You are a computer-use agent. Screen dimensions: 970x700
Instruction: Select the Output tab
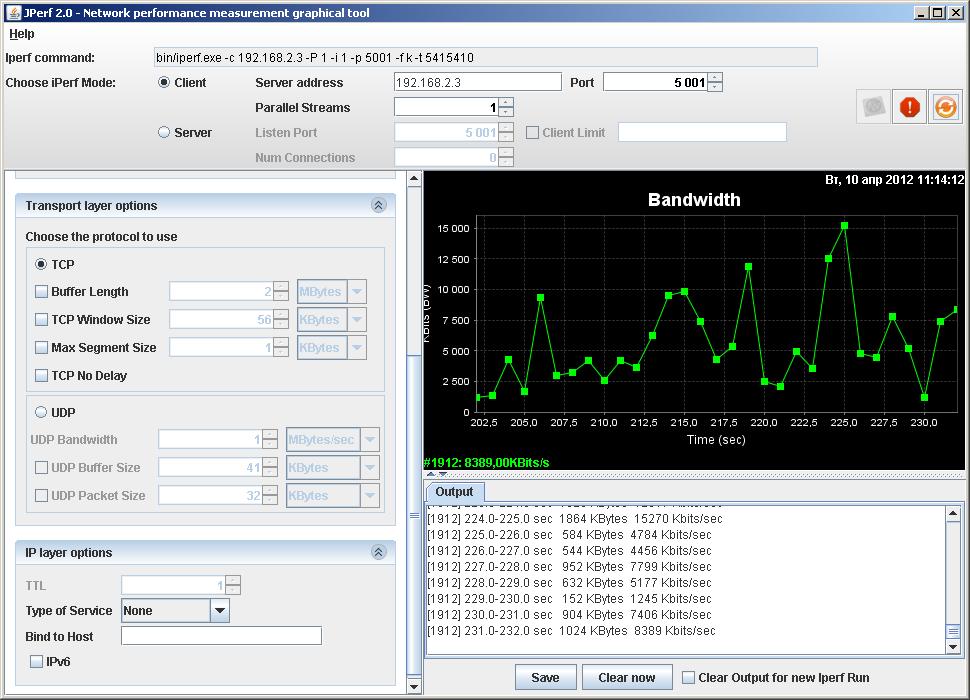454,492
